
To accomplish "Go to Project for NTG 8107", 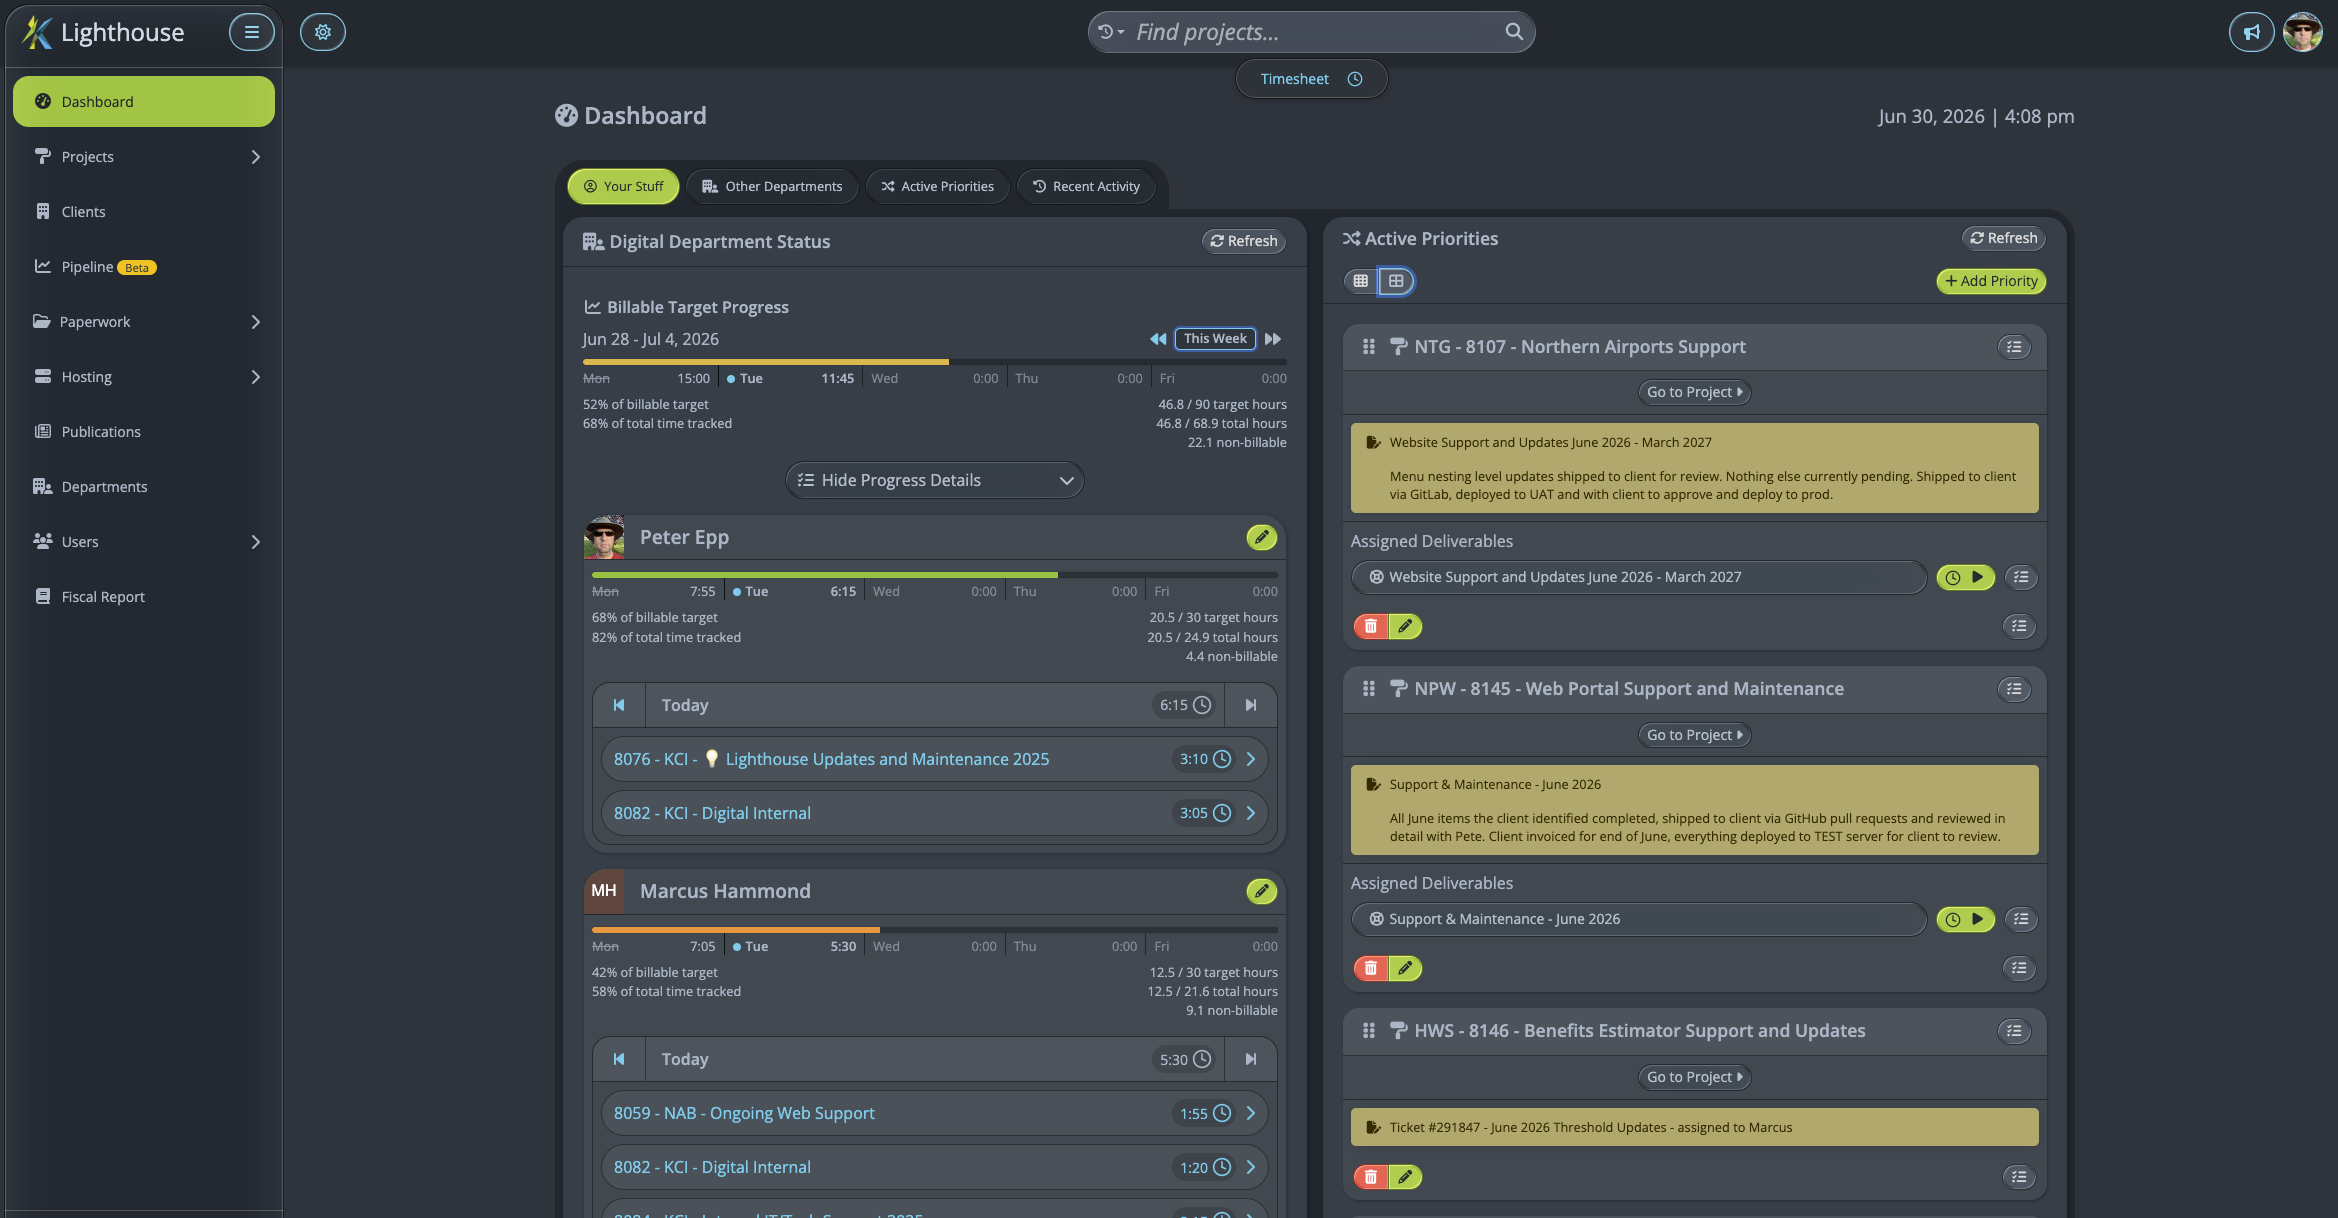I will click(1694, 392).
